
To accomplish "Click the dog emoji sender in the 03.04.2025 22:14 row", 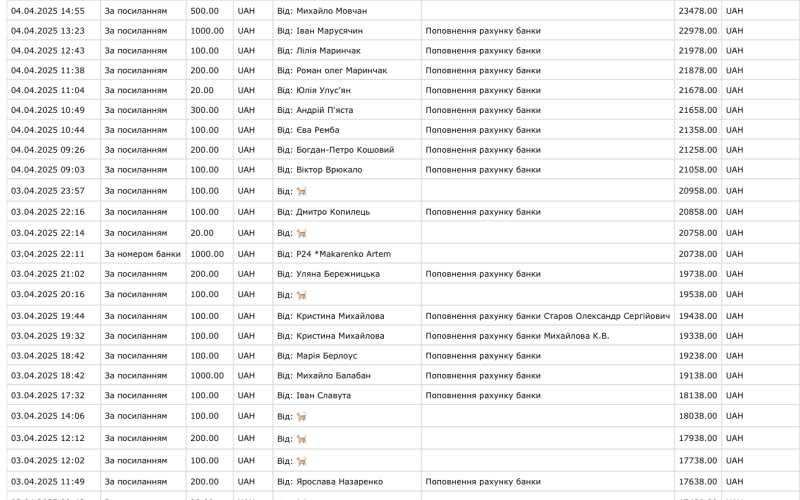I will 302,233.
